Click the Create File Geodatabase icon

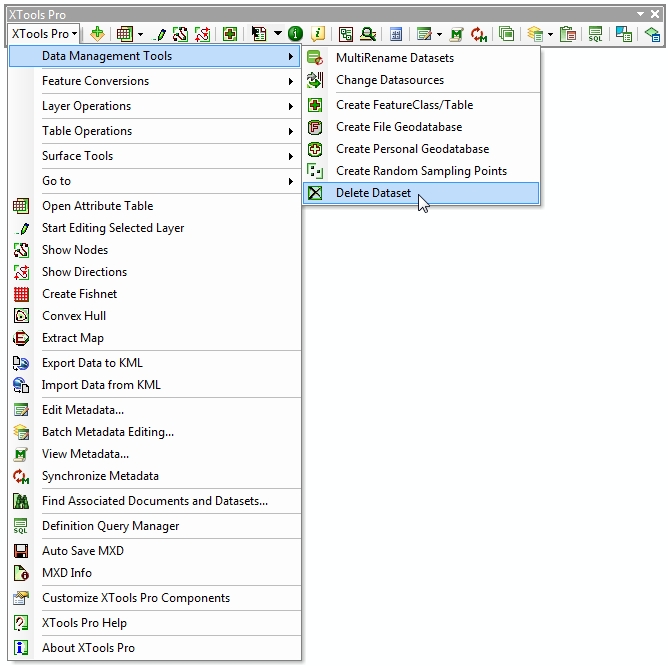tap(315, 127)
